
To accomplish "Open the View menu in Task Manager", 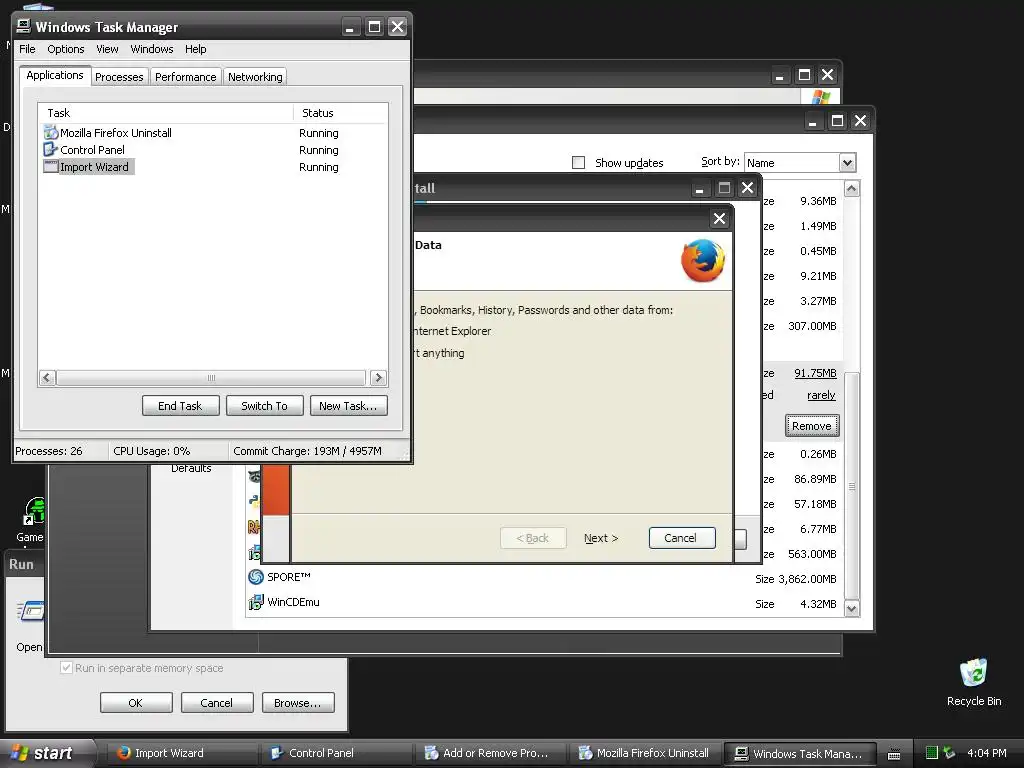I will (107, 49).
